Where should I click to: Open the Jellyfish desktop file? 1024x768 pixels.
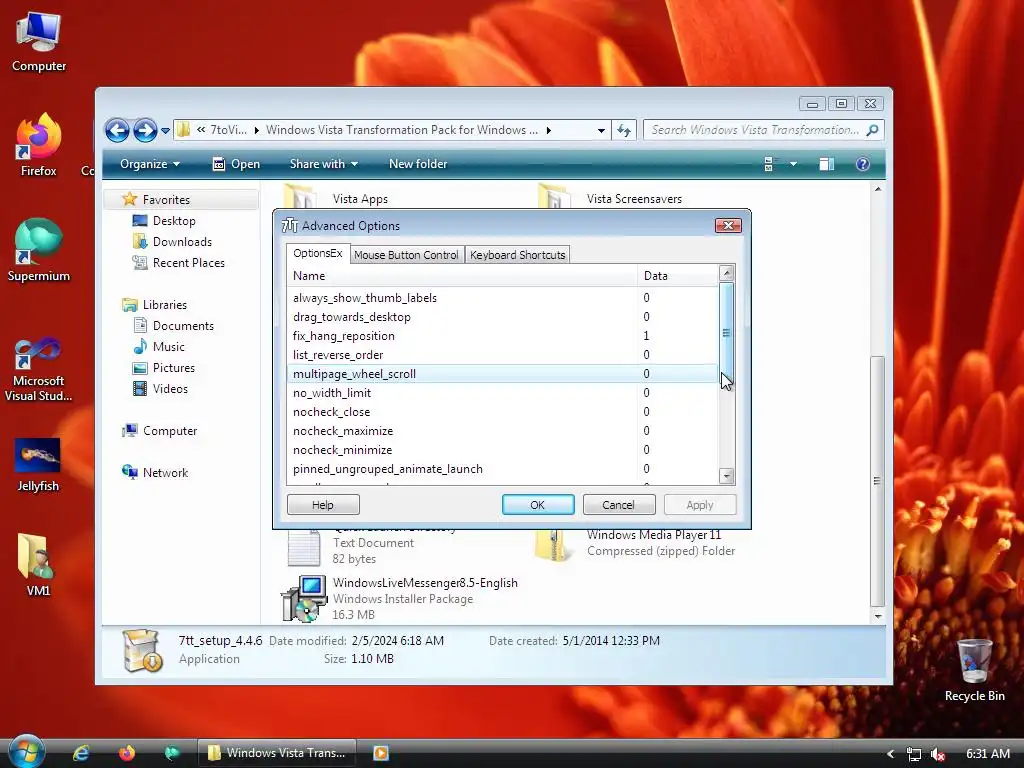38,465
